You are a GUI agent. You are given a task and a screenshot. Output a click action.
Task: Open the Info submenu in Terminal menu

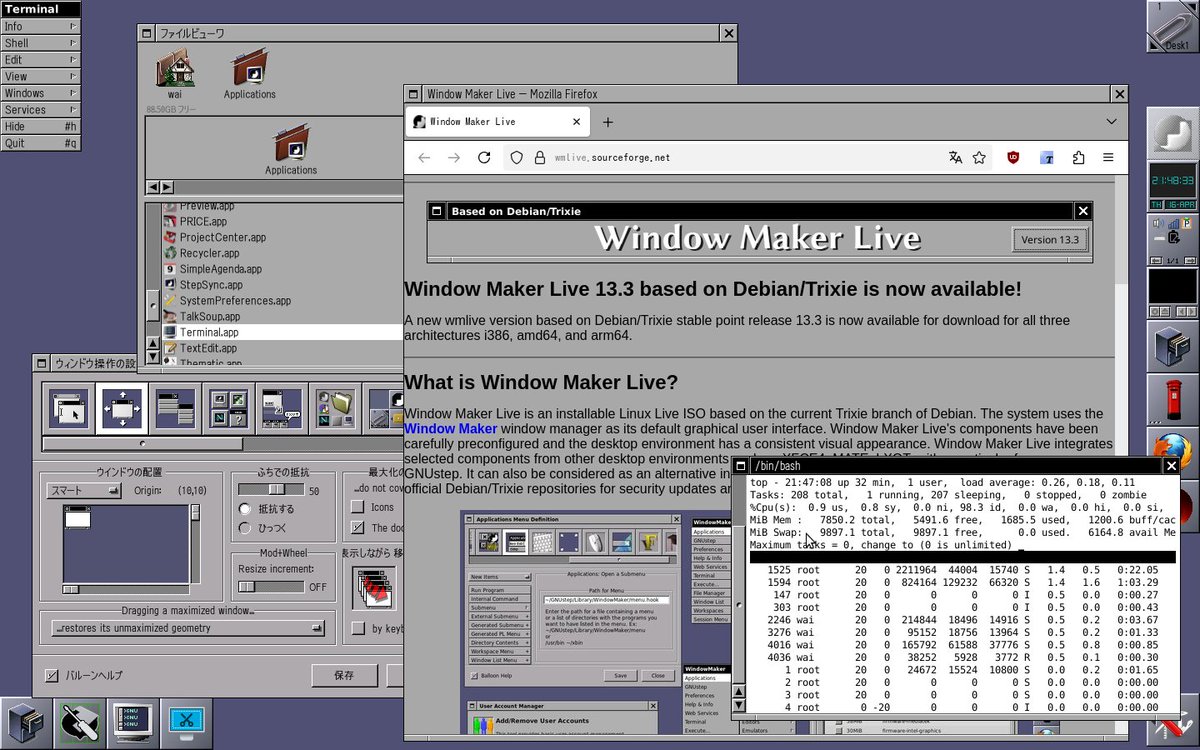coord(41,26)
